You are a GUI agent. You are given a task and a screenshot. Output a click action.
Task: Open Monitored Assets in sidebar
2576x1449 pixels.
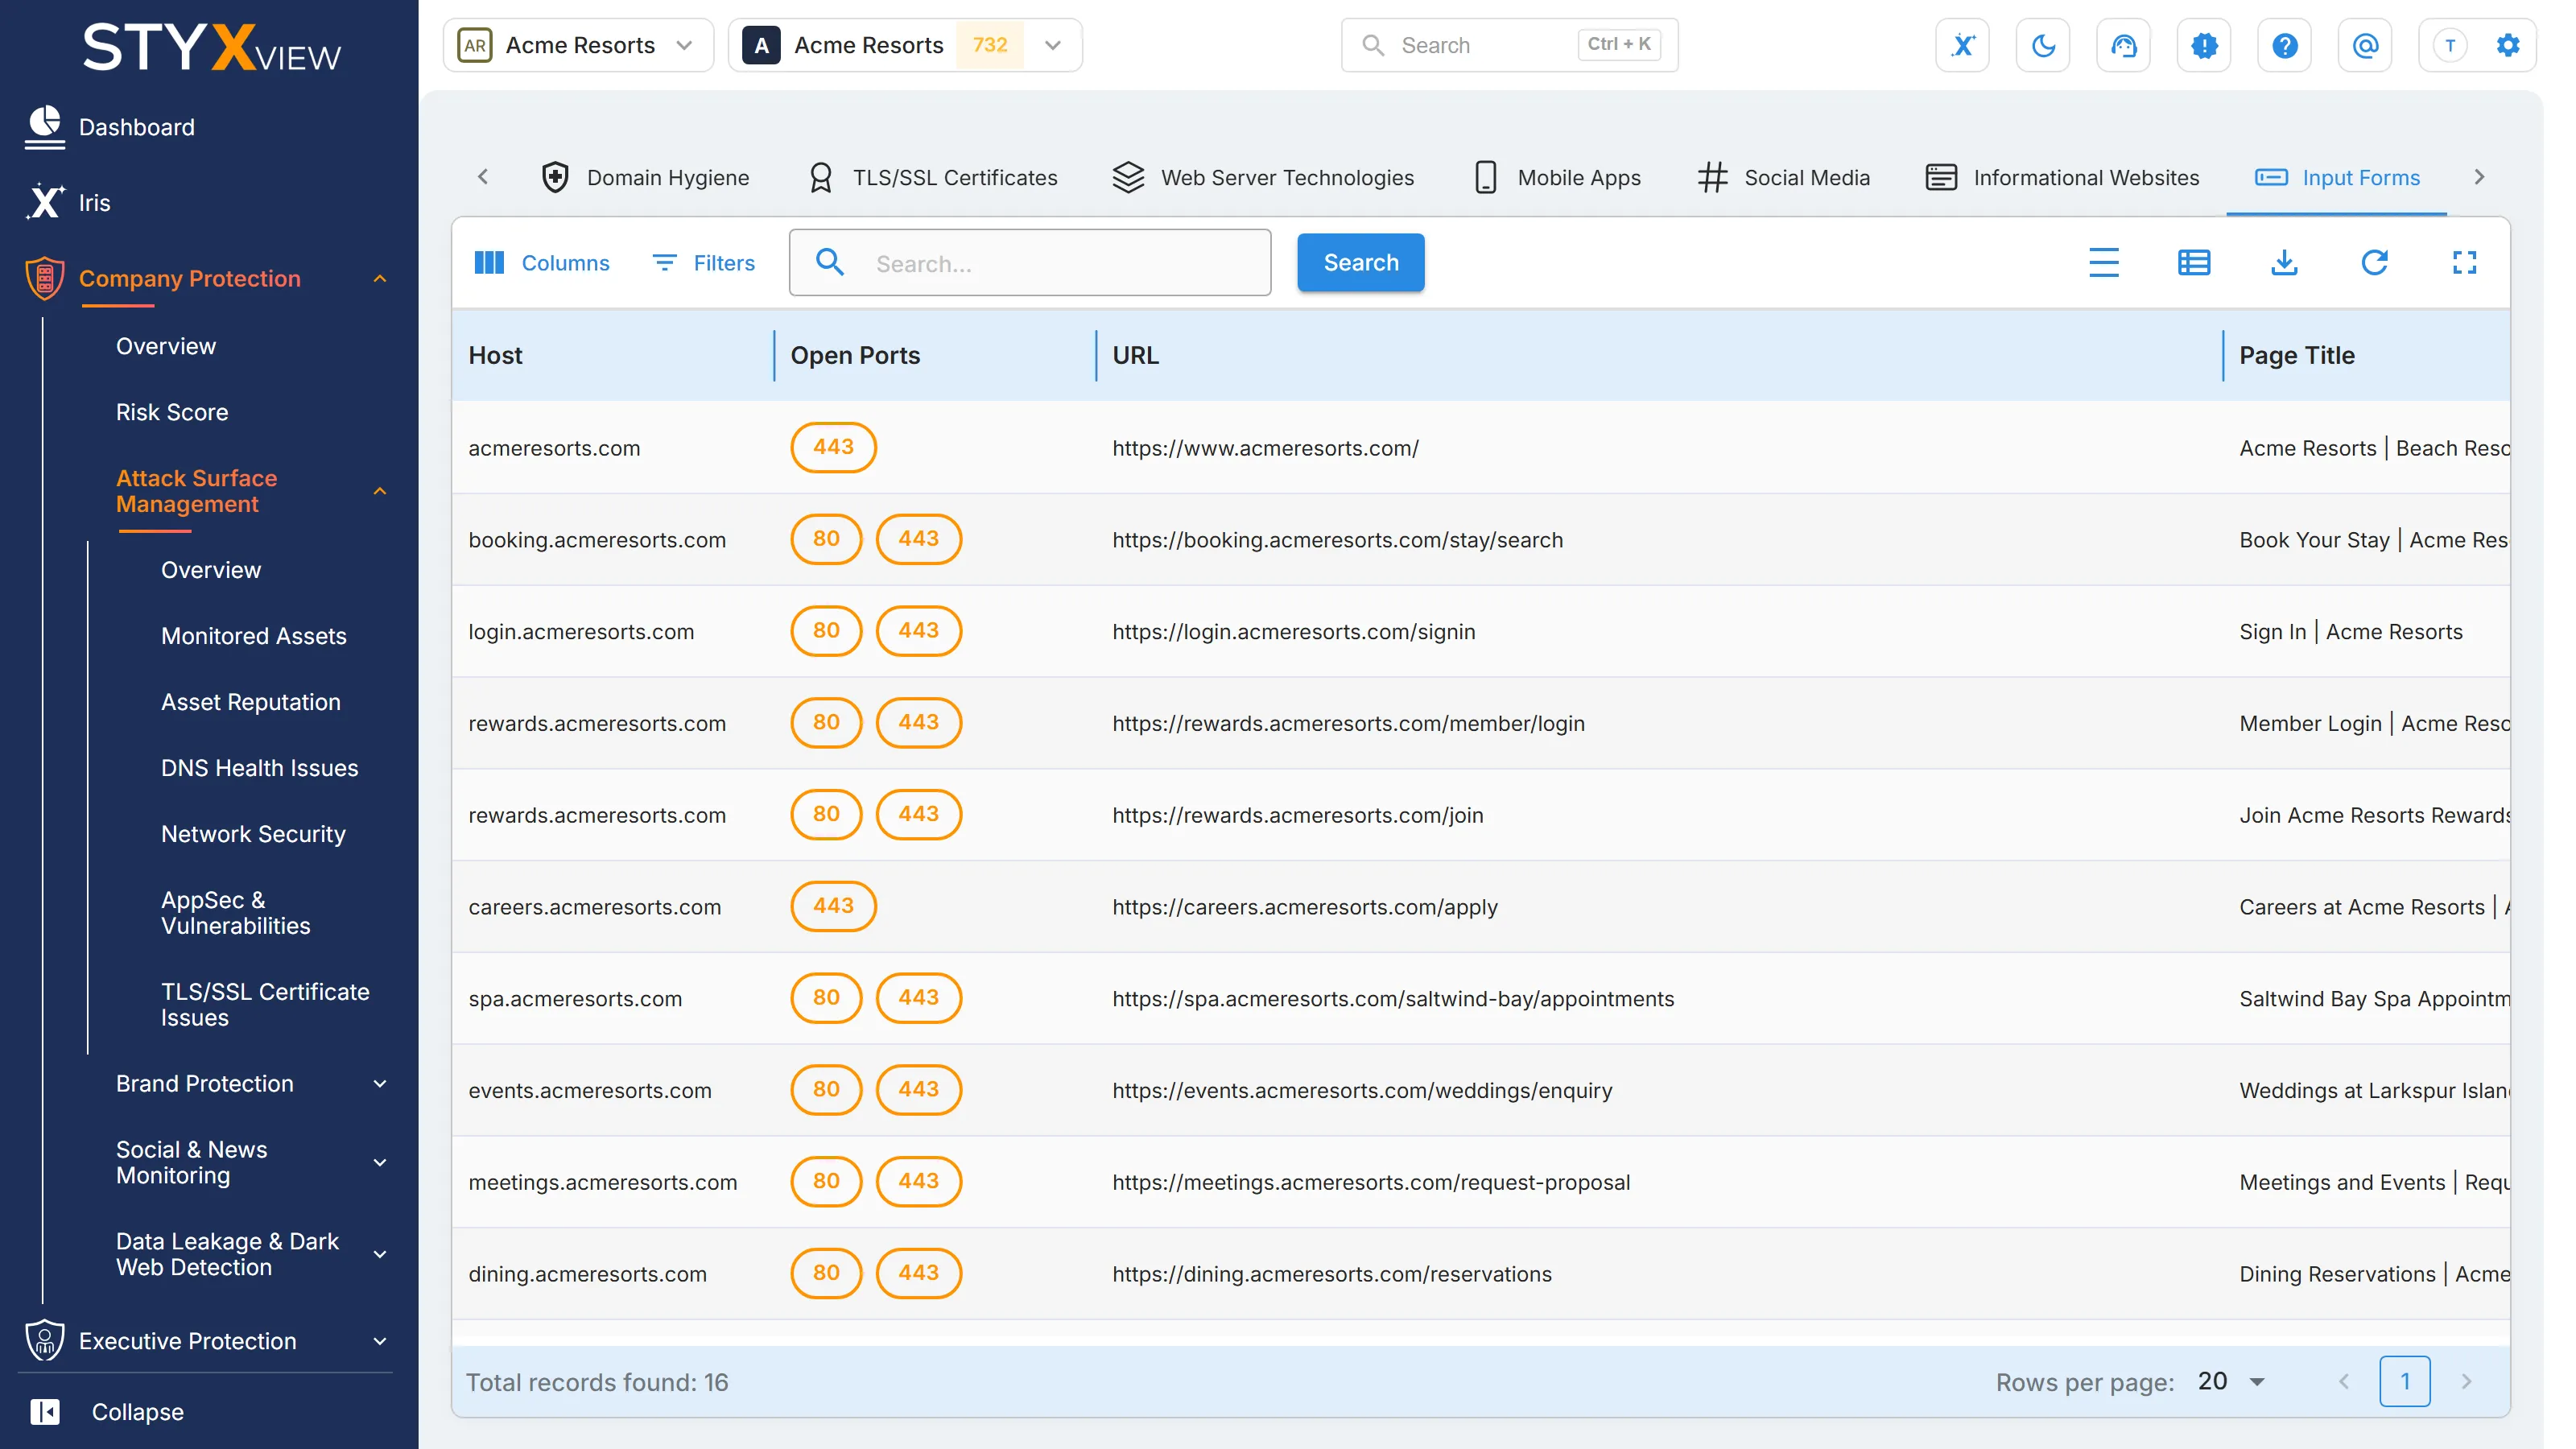(253, 635)
